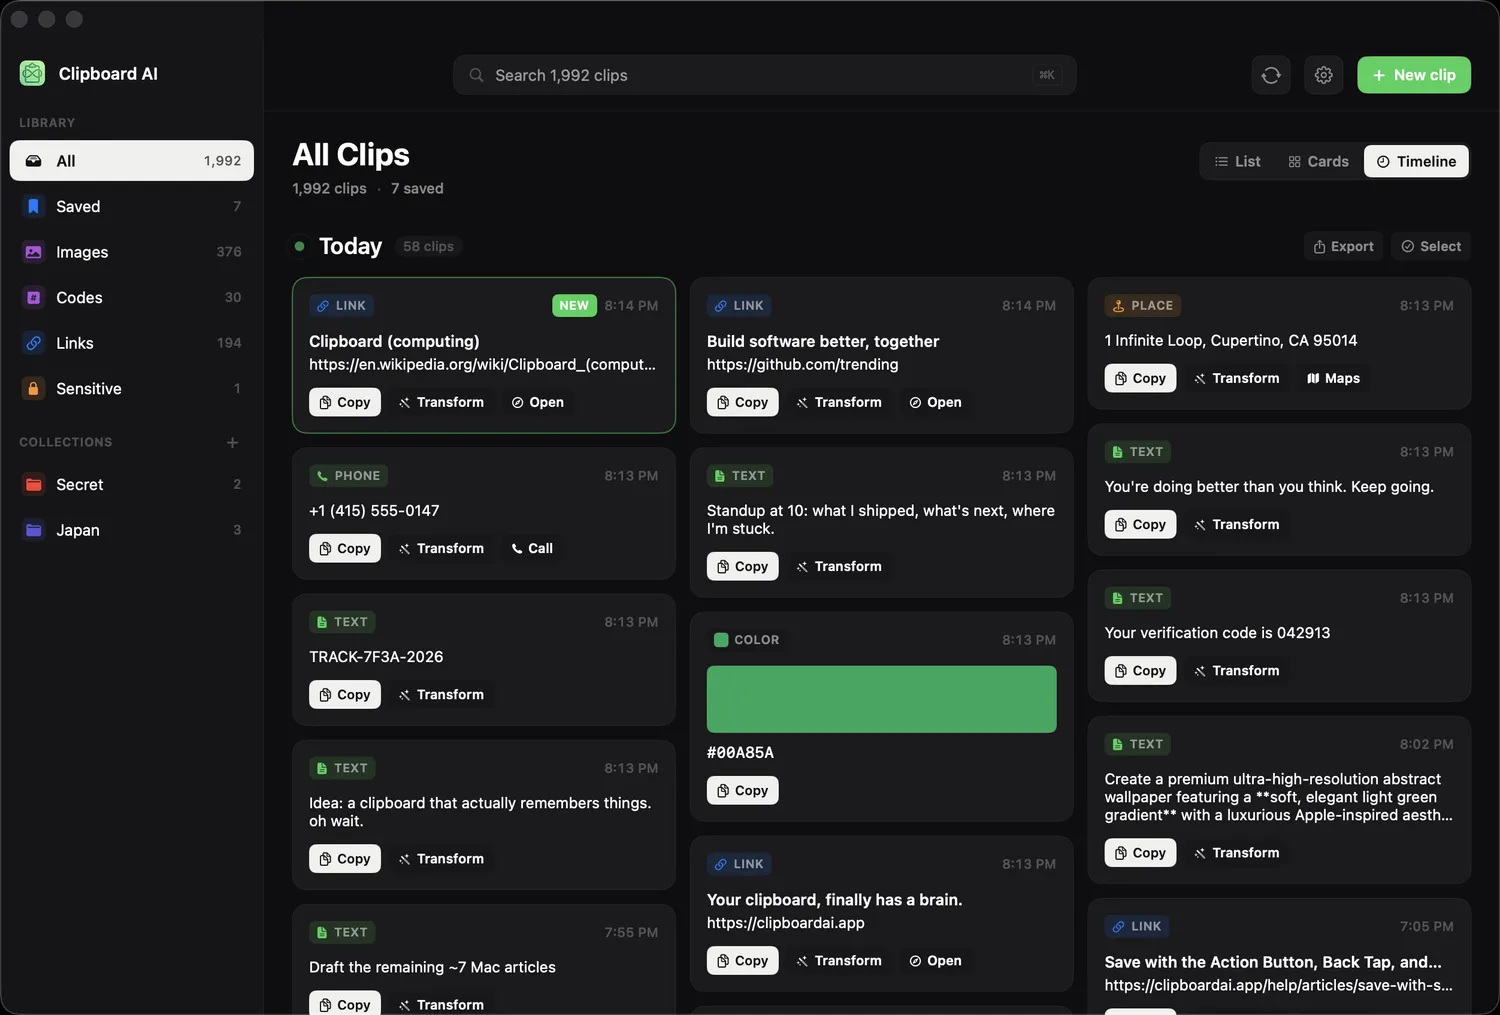Open the Secret collection
This screenshot has width=1500, height=1015.
click(x=132, y=484)
